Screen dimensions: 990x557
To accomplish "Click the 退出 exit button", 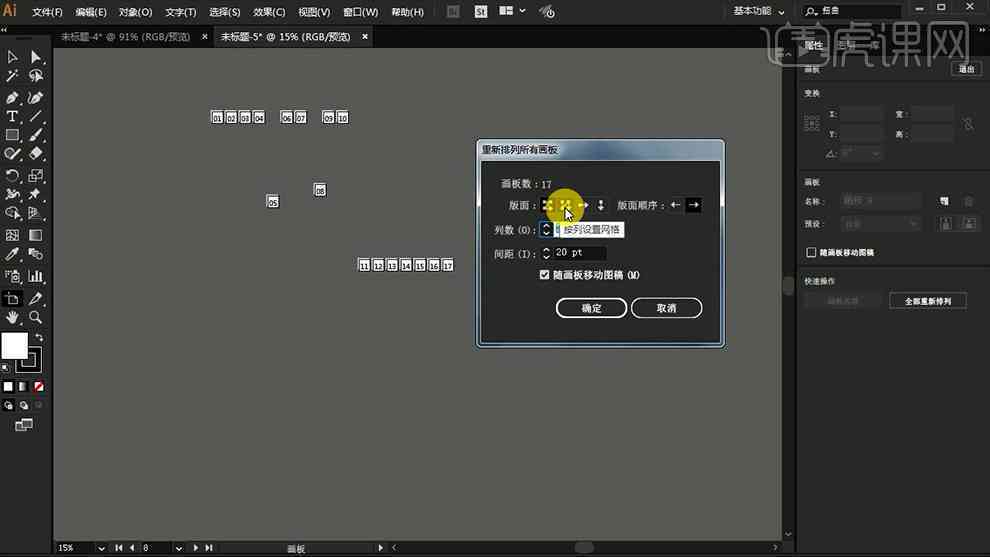I will tap(967, 69).
